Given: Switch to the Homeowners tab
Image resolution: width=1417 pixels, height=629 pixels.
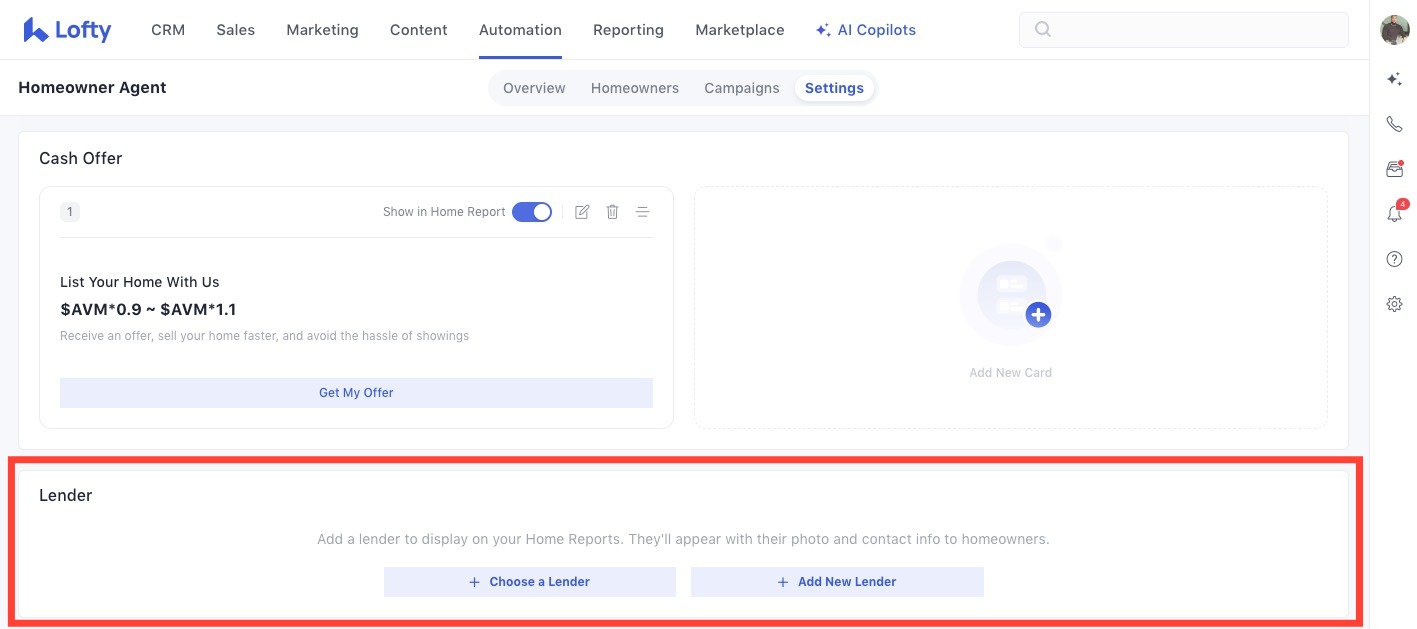Looking at the screenshot, I should point(634,88).
